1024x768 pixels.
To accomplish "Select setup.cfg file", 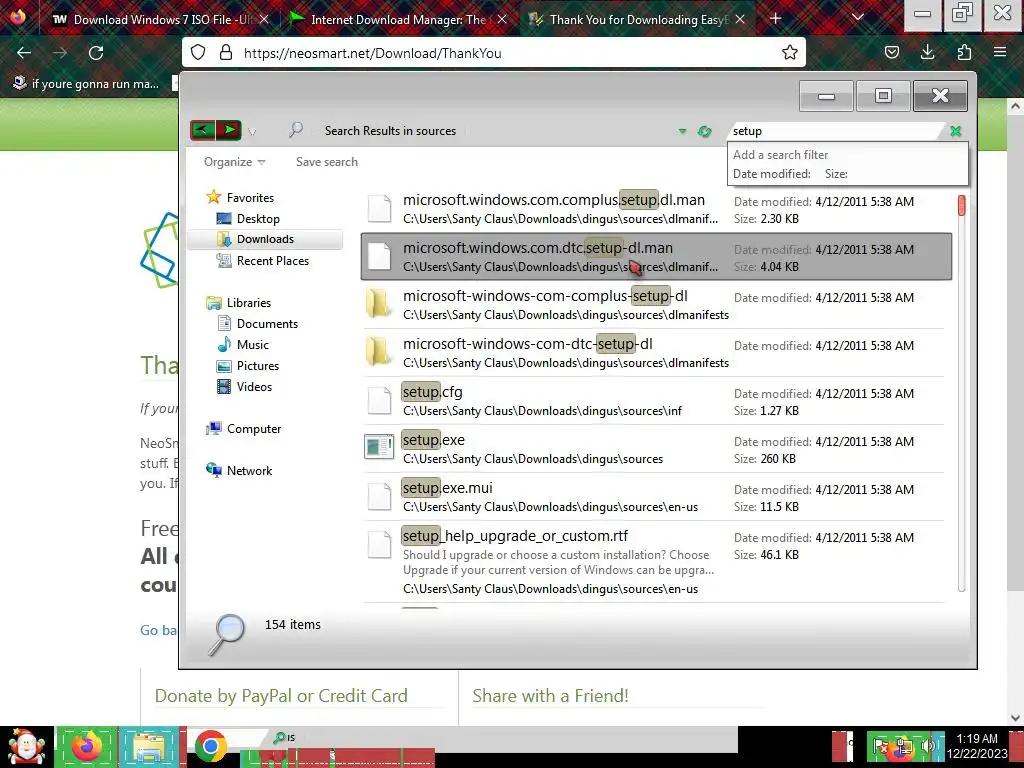I will [656, 400].
